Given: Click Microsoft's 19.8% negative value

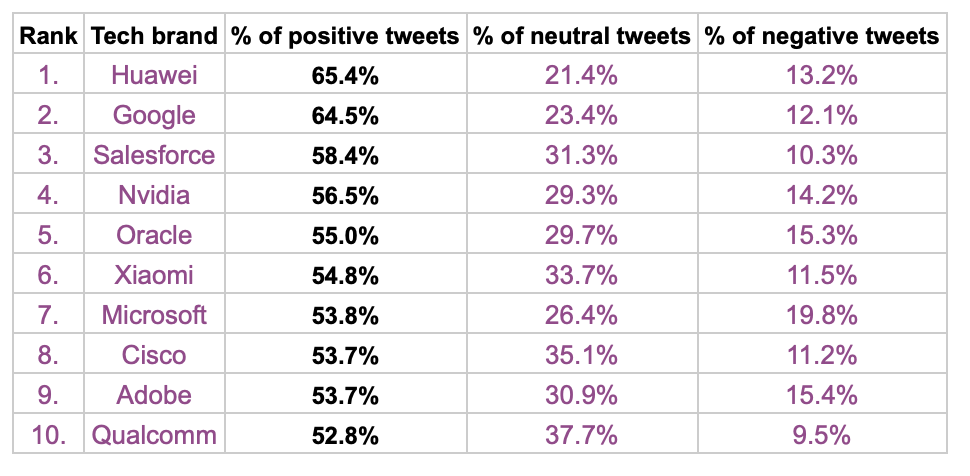Looking at the screenshot, I should coord(822,316).
